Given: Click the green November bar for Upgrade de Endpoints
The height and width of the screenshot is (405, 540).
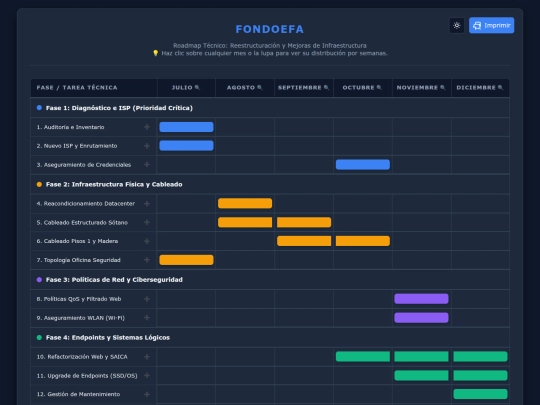Looking at the screenshot, I should [x=422, y=375].
